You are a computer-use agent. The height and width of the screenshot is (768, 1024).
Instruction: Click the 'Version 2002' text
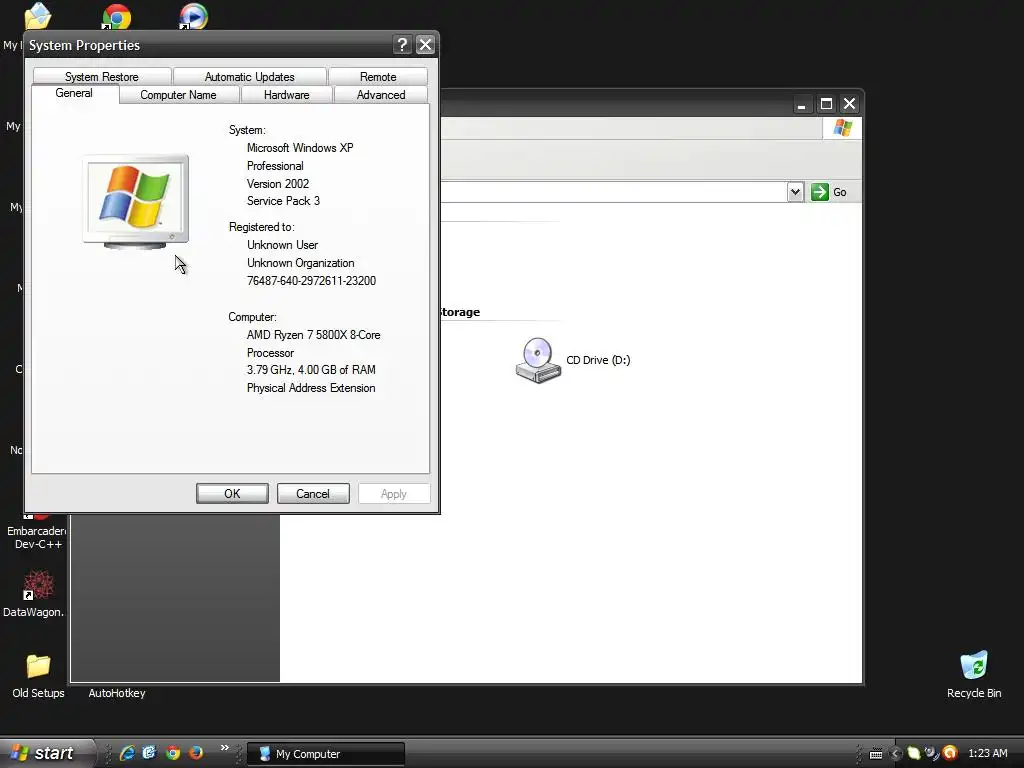pyautogui.click(x=278, y=184)
